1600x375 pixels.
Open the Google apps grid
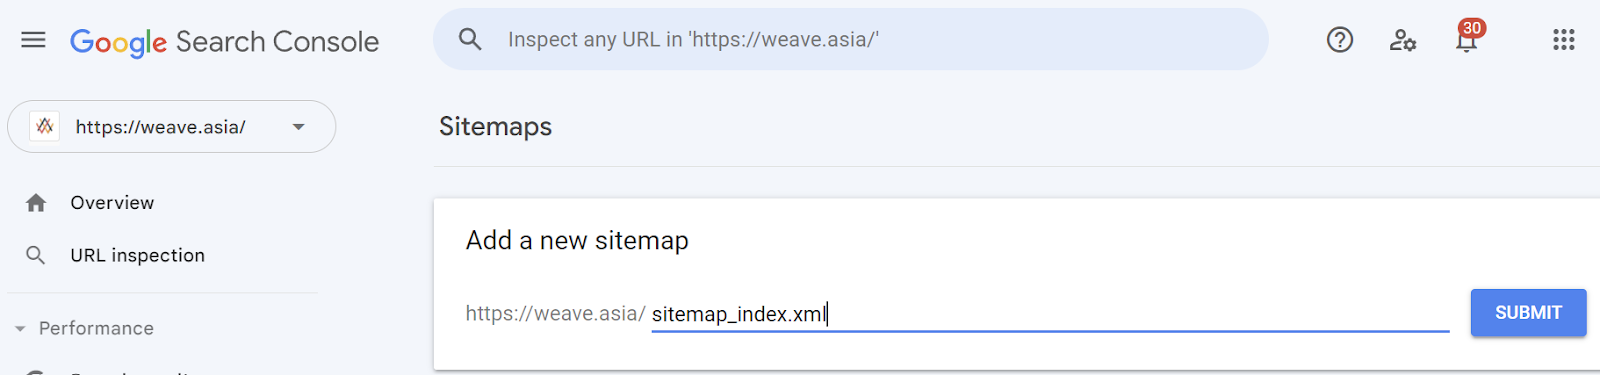pyautogui.click(x=1564, y=40)
